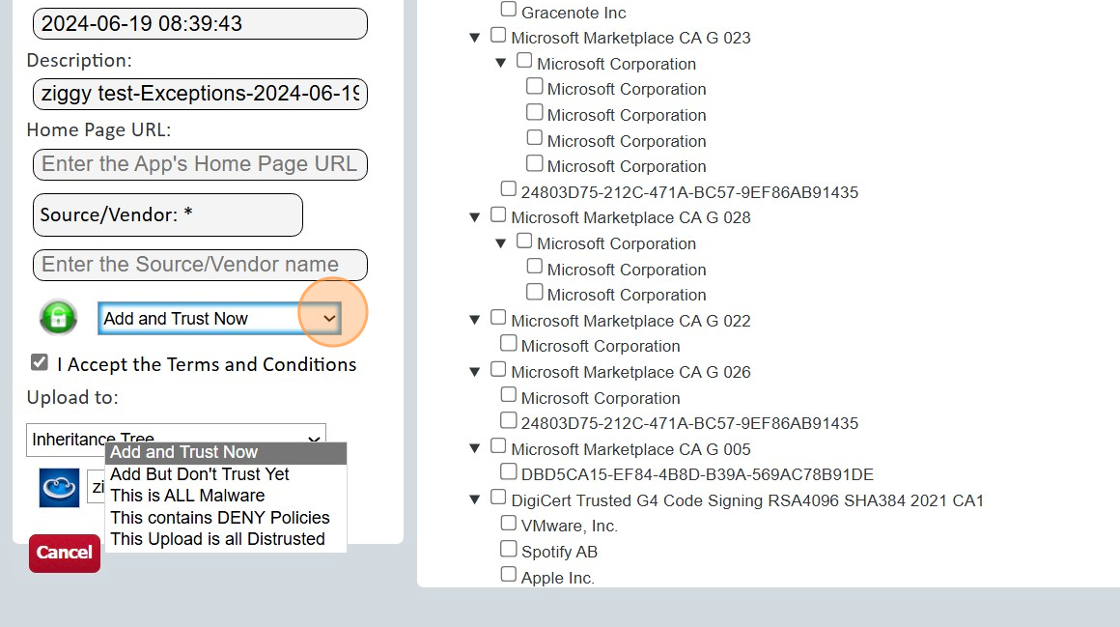Image resolution: width=1120 pixels, height=627 pixels.
Task: Check Microsoft Marketplace CA G 023
Action: pos(497,34)
